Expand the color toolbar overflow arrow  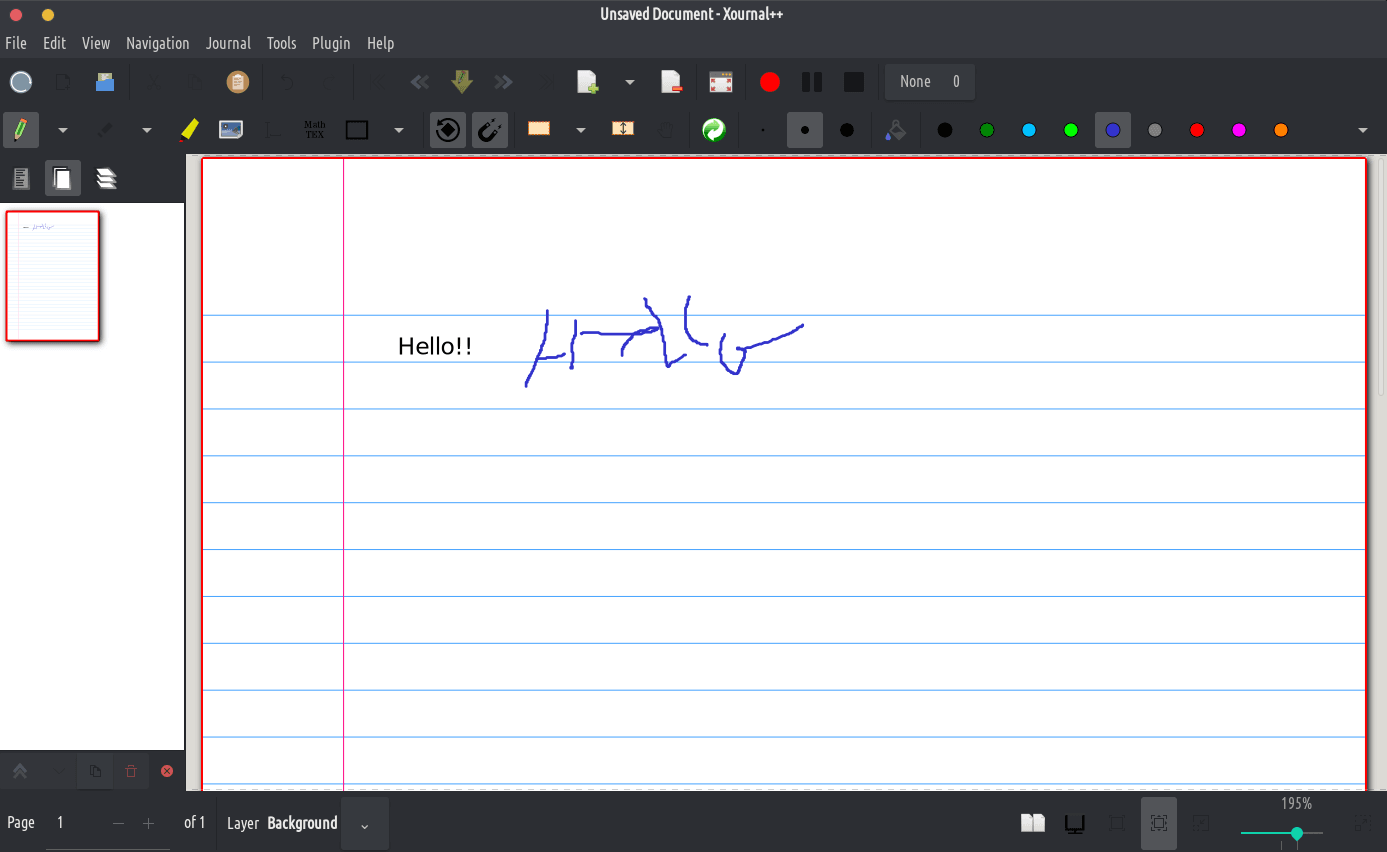(x=1362, y=130)
